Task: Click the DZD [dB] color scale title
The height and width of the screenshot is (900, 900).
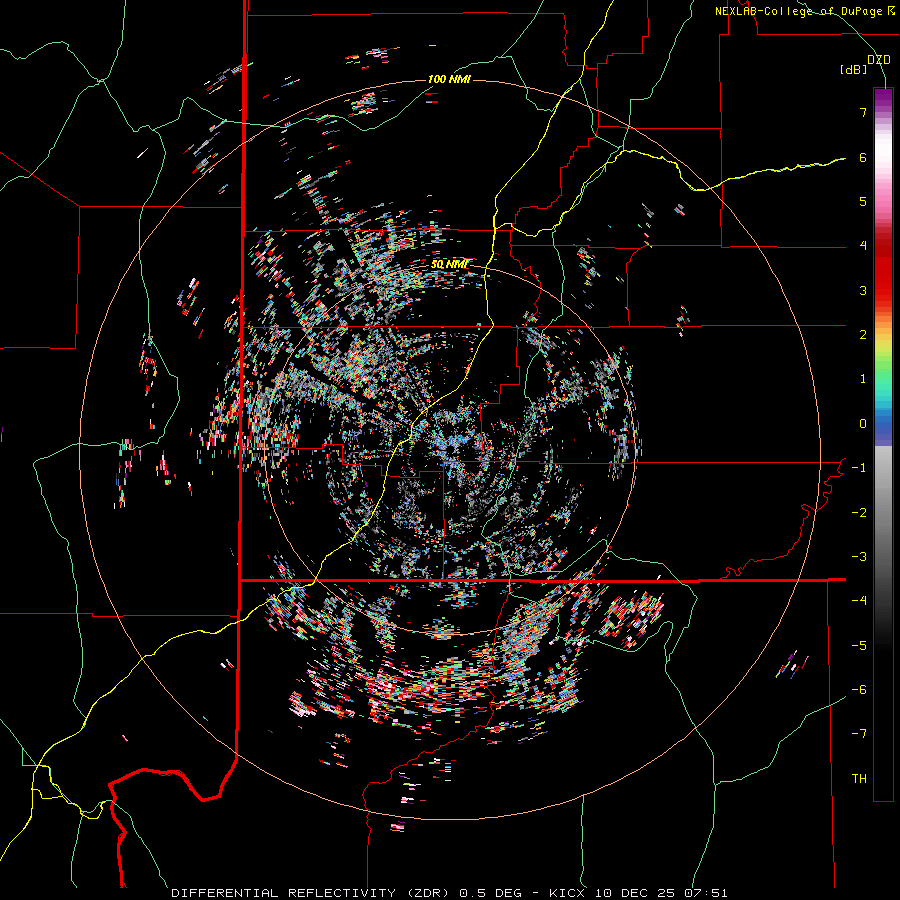Action: click(865, 64)
